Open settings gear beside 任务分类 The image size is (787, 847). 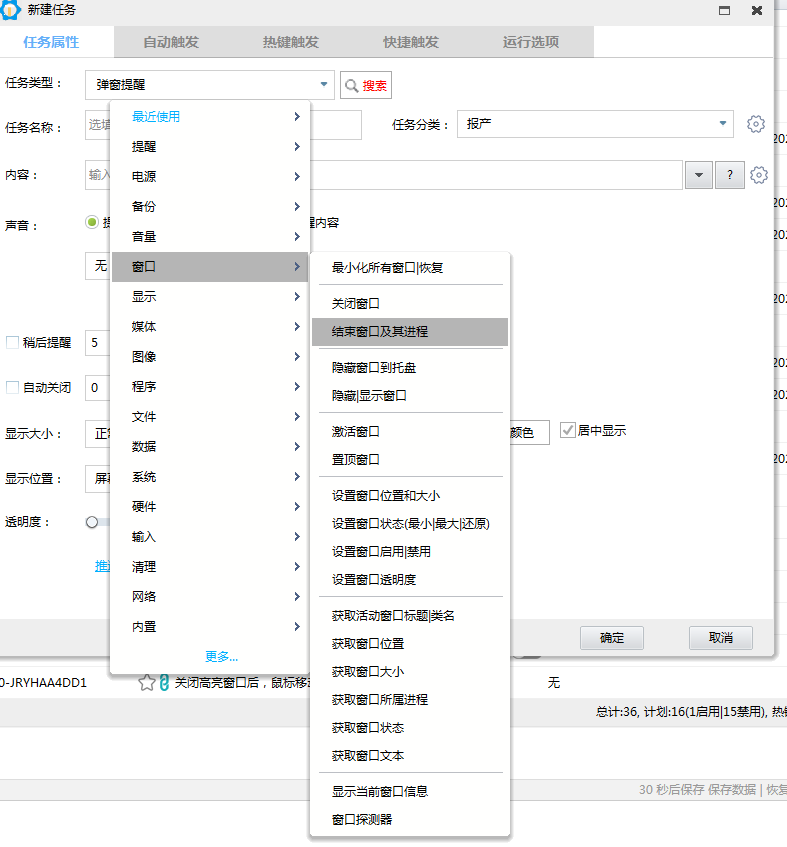pos(756,124)
